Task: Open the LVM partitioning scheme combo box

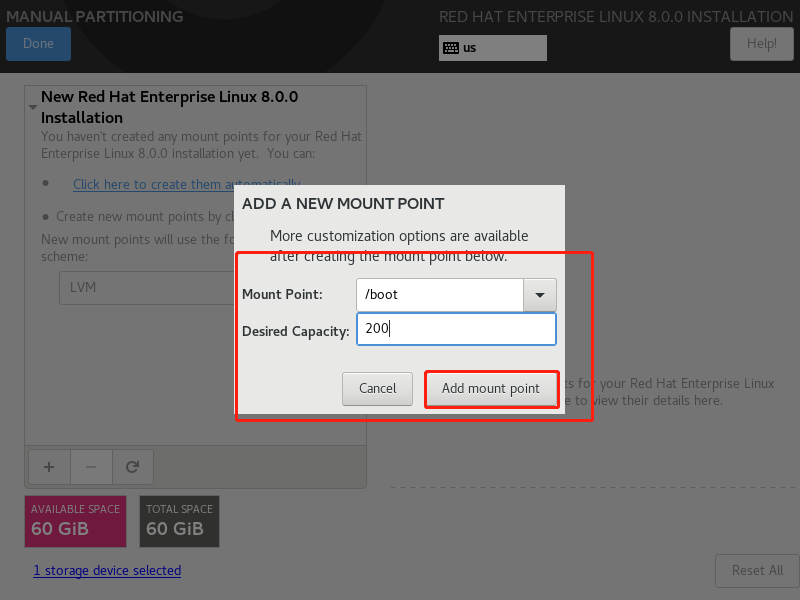Action: click(147, 288)
